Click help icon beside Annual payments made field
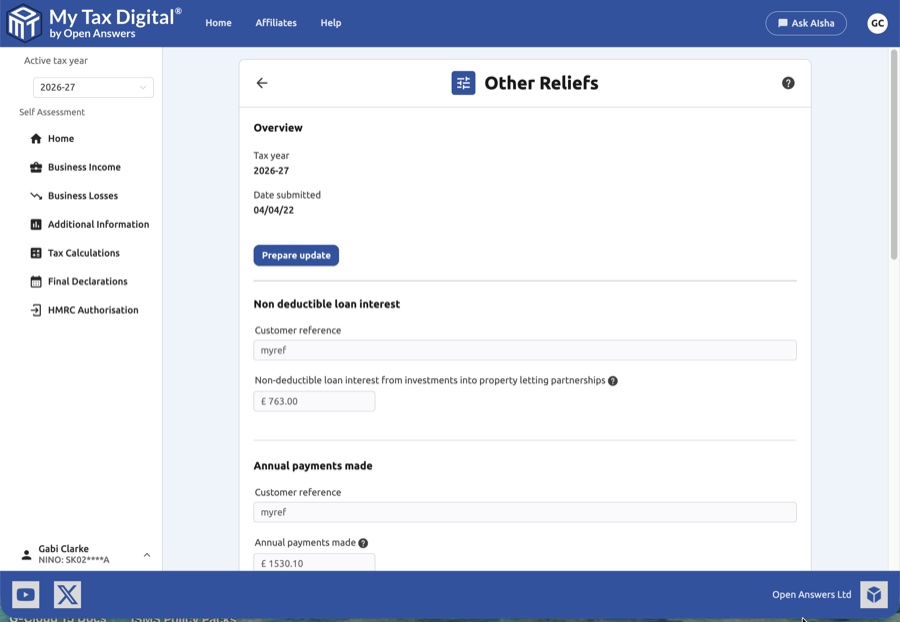900x622 pixels. click(363, 543)
